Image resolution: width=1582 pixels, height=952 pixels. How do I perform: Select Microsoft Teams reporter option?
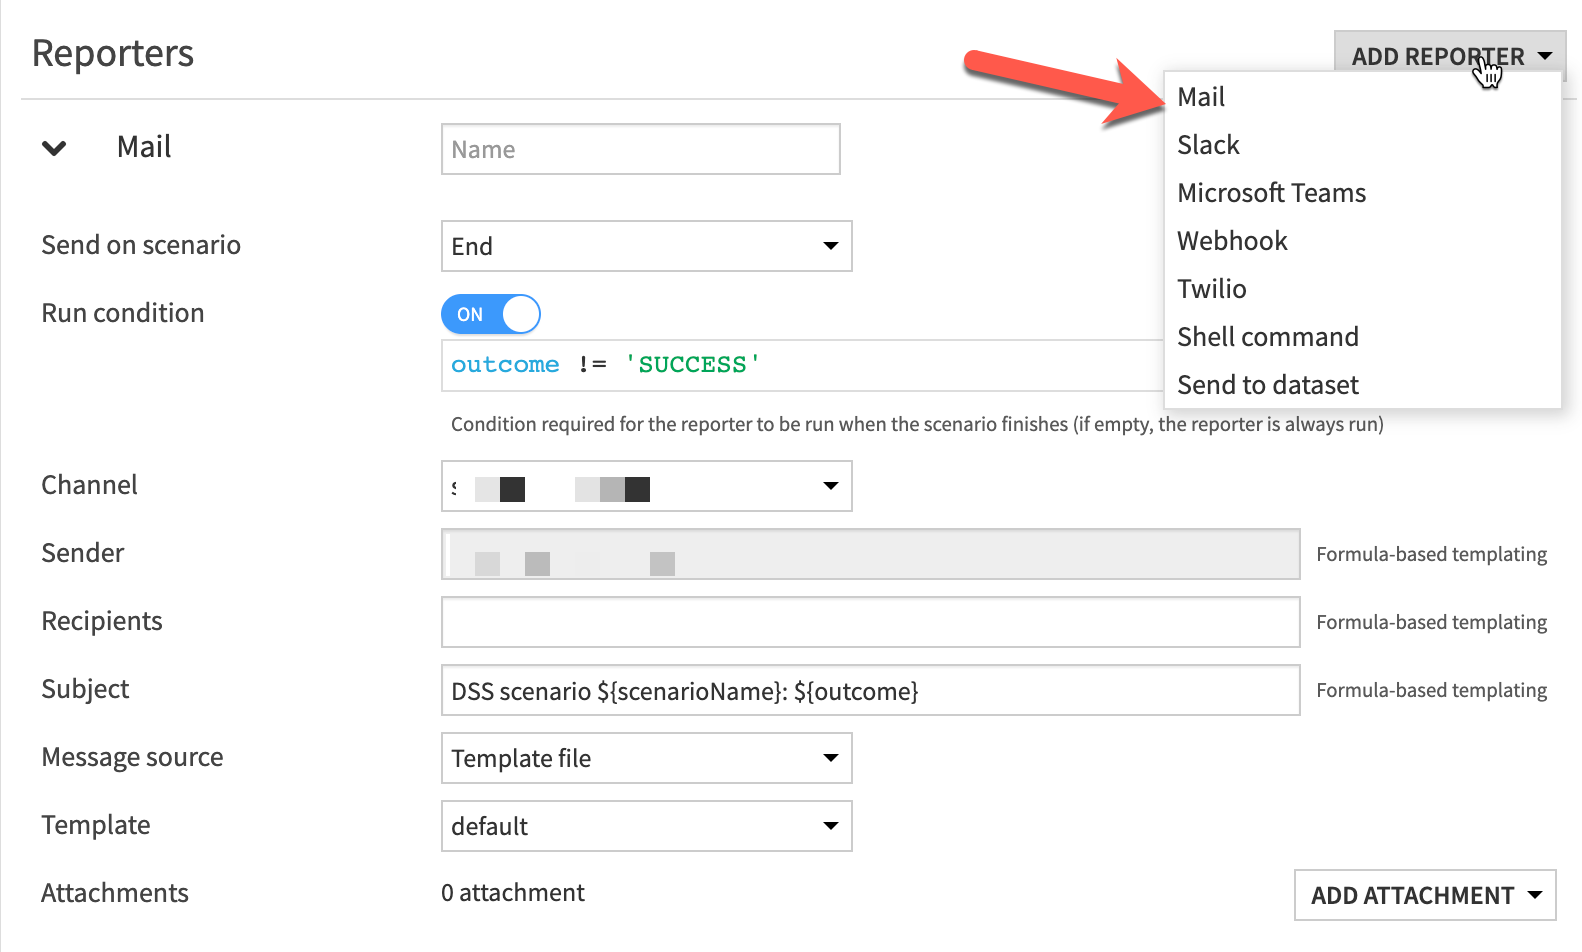(1271, 193)
